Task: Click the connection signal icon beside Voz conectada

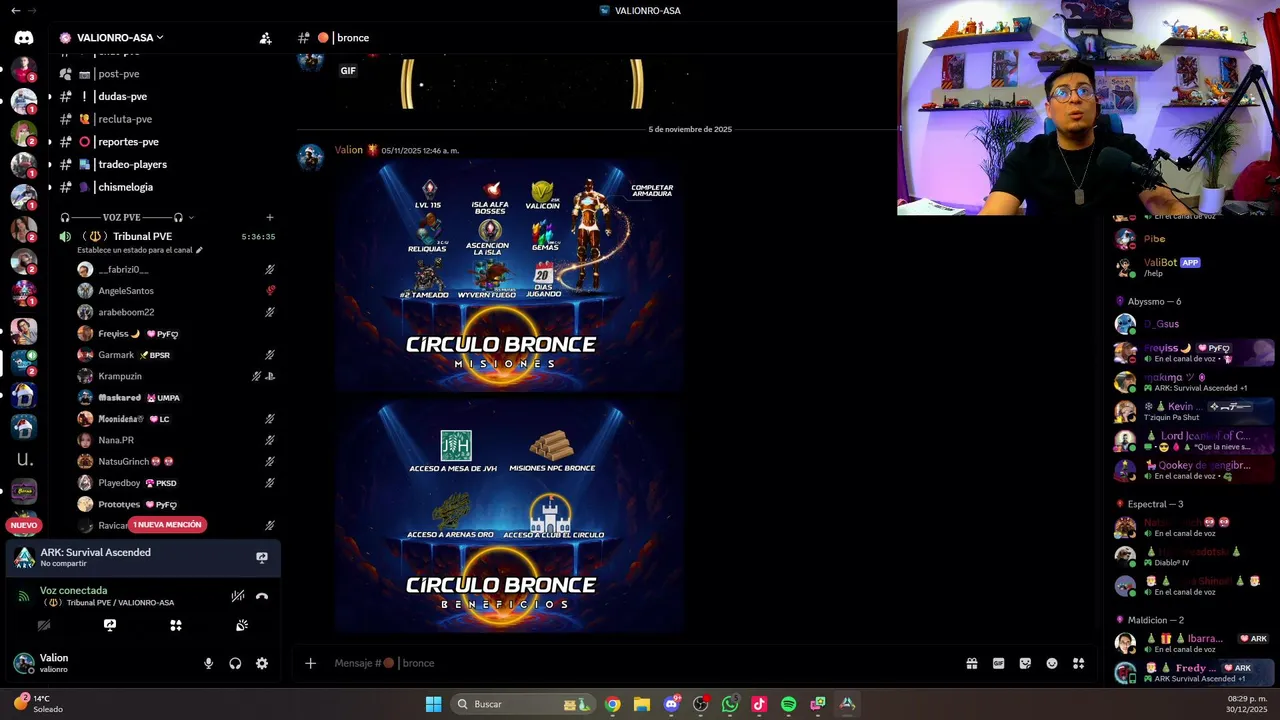Action: [24, 596]
